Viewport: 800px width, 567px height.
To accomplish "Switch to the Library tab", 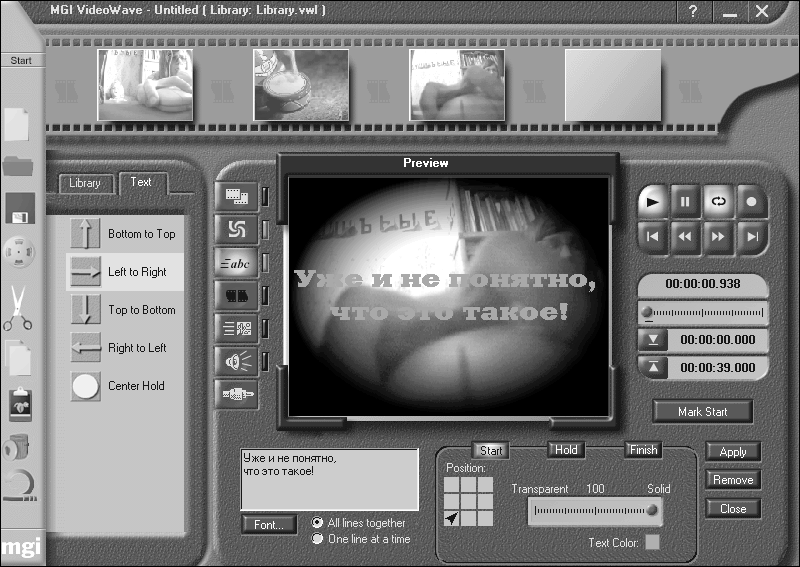I will pyautogui.click(x=85, y=183).
